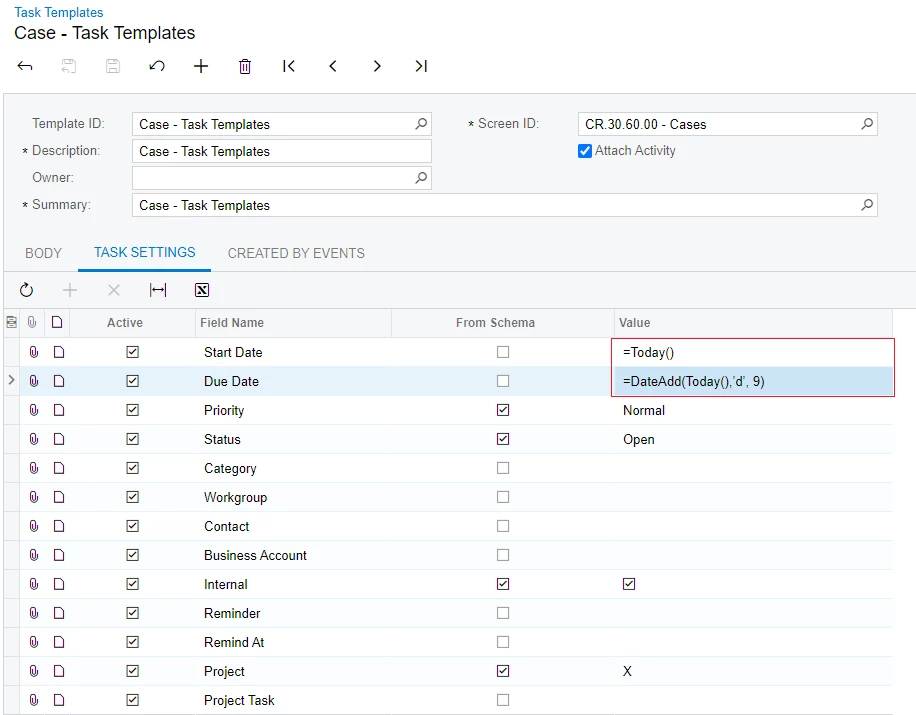Toggle the Value checkbox for Internal row

[x=629, y=584]
